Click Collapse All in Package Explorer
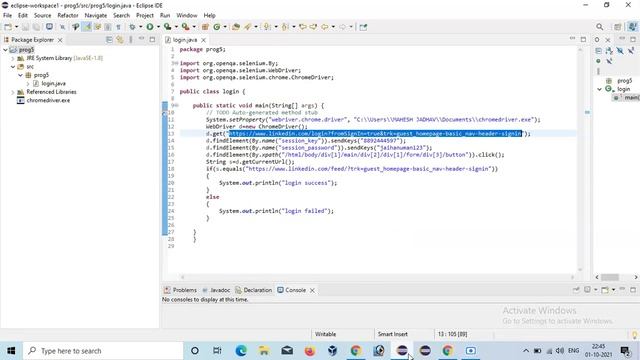This screenshot has height=360, width=640. pyautogui.click(x=109, y=40)
